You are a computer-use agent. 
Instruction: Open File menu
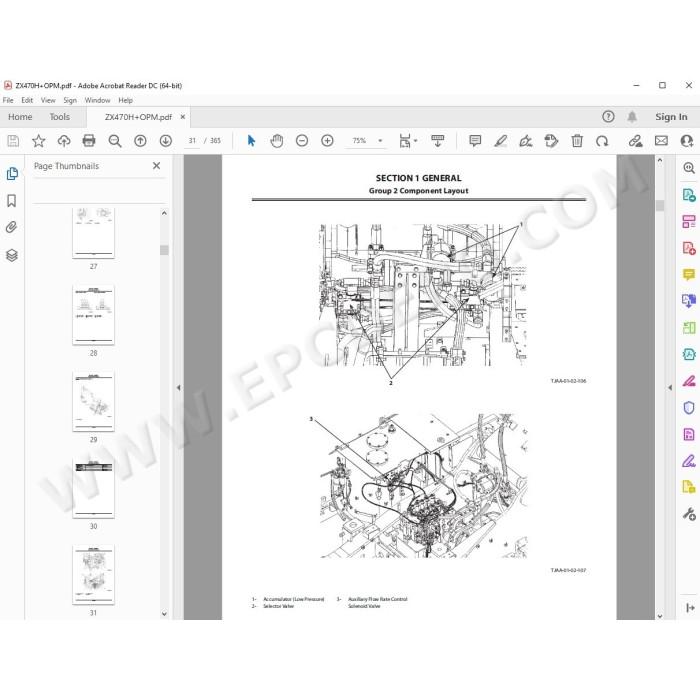(8, 100)
